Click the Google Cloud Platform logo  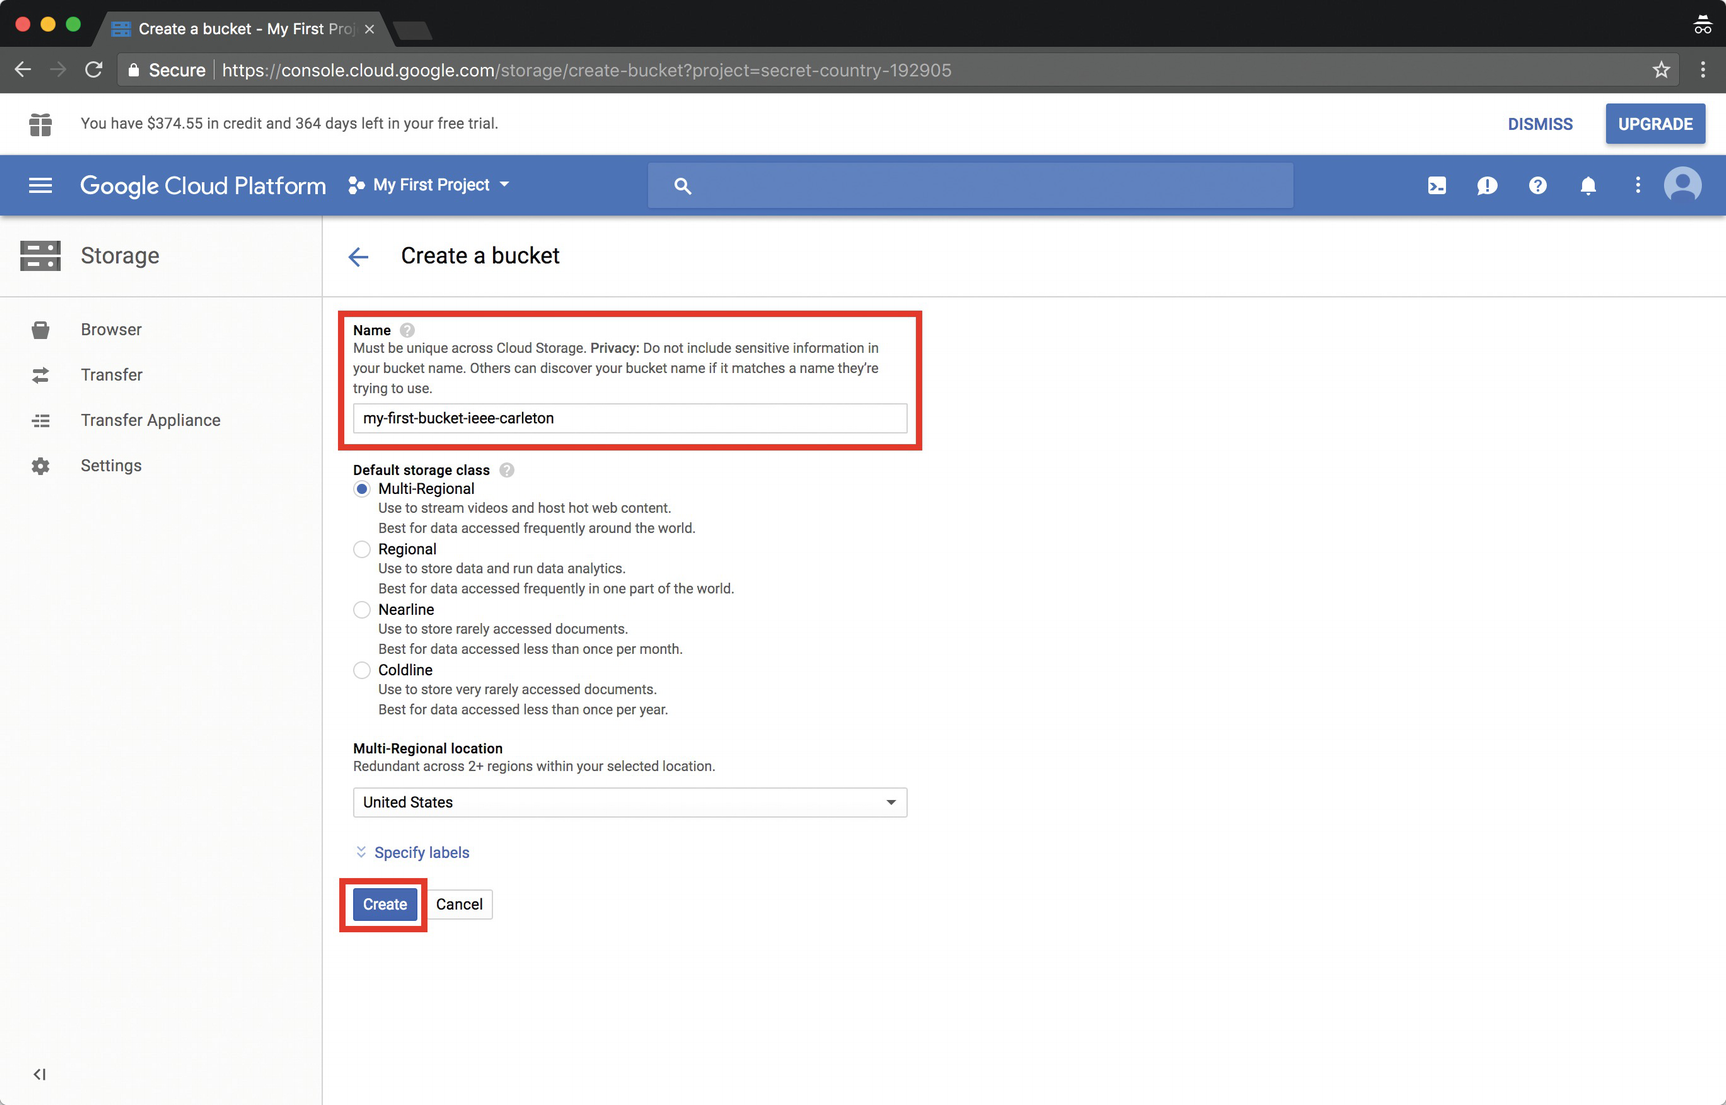203,186
